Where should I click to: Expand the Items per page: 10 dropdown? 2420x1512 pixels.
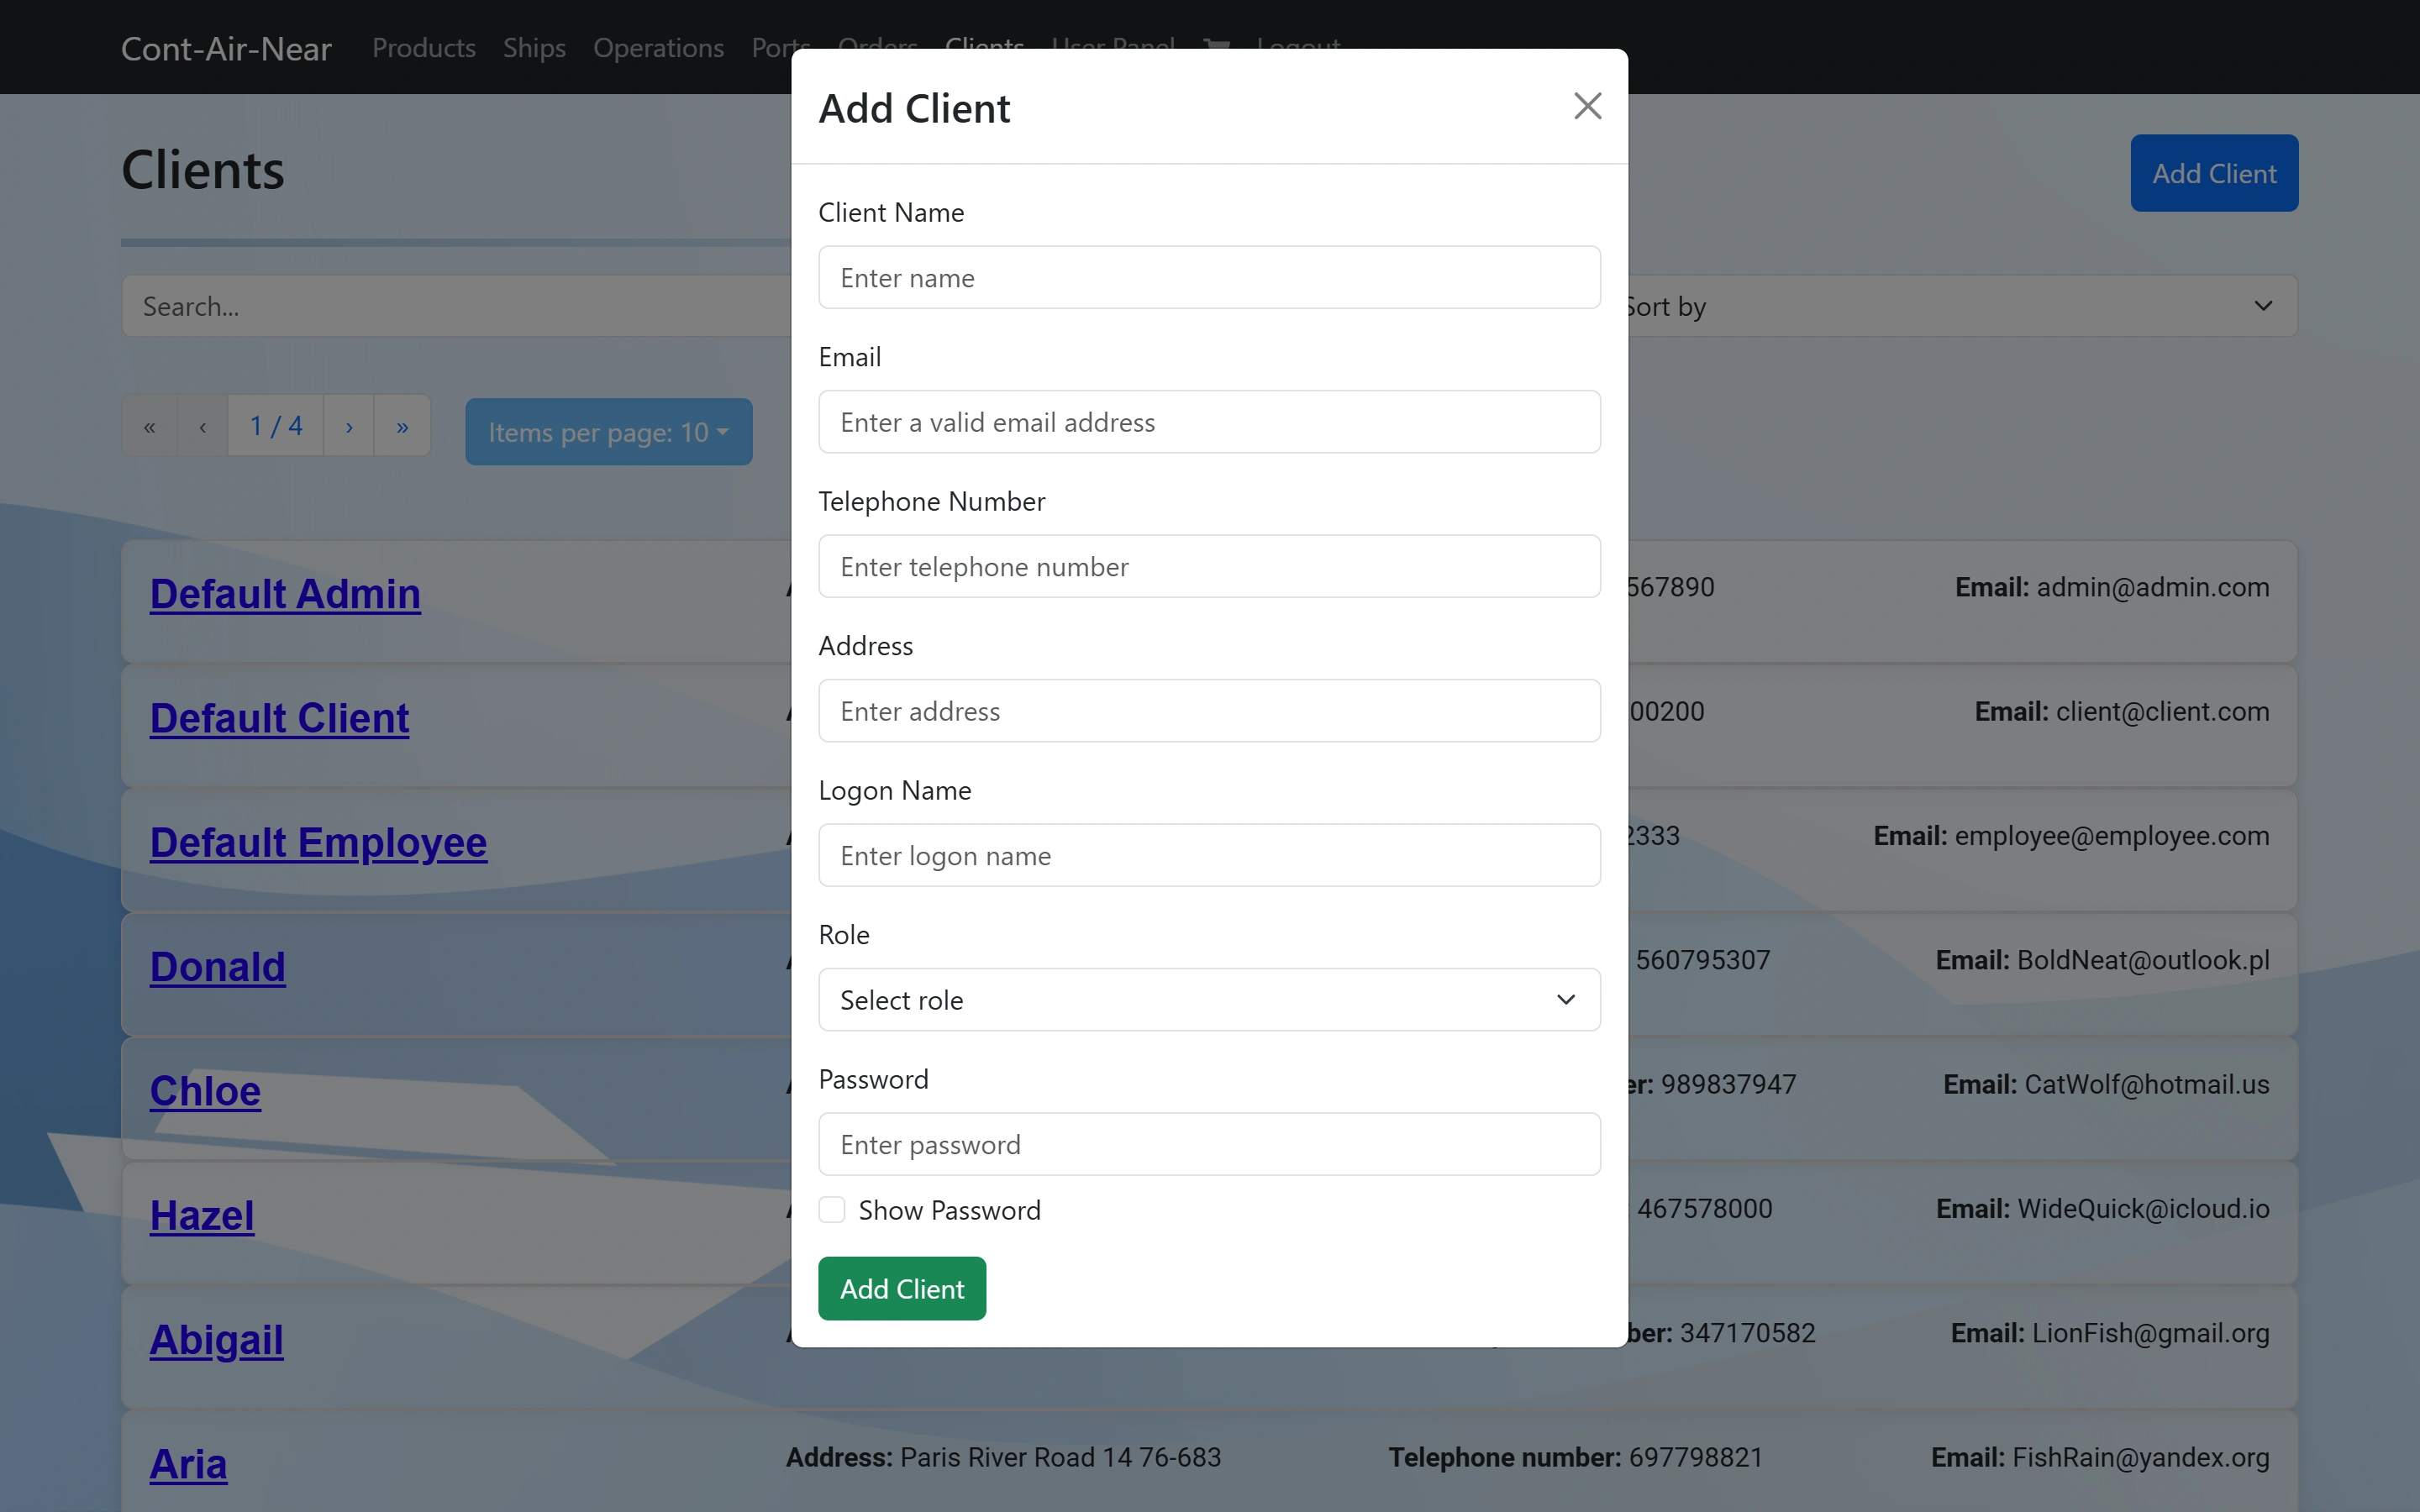608,432
